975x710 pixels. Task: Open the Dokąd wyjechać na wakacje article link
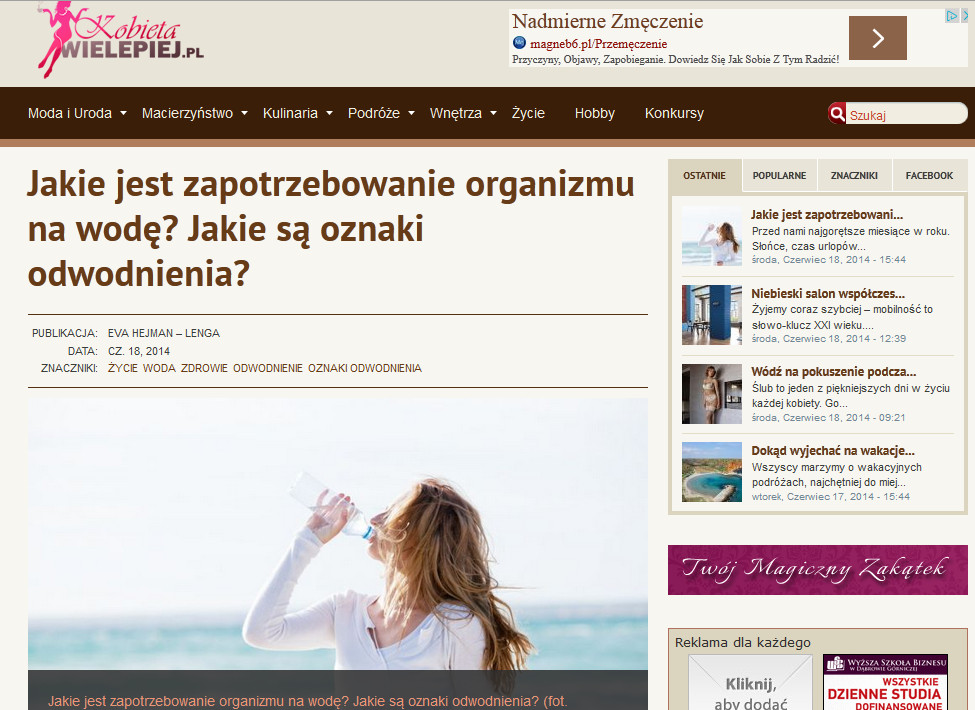[833, 451]
